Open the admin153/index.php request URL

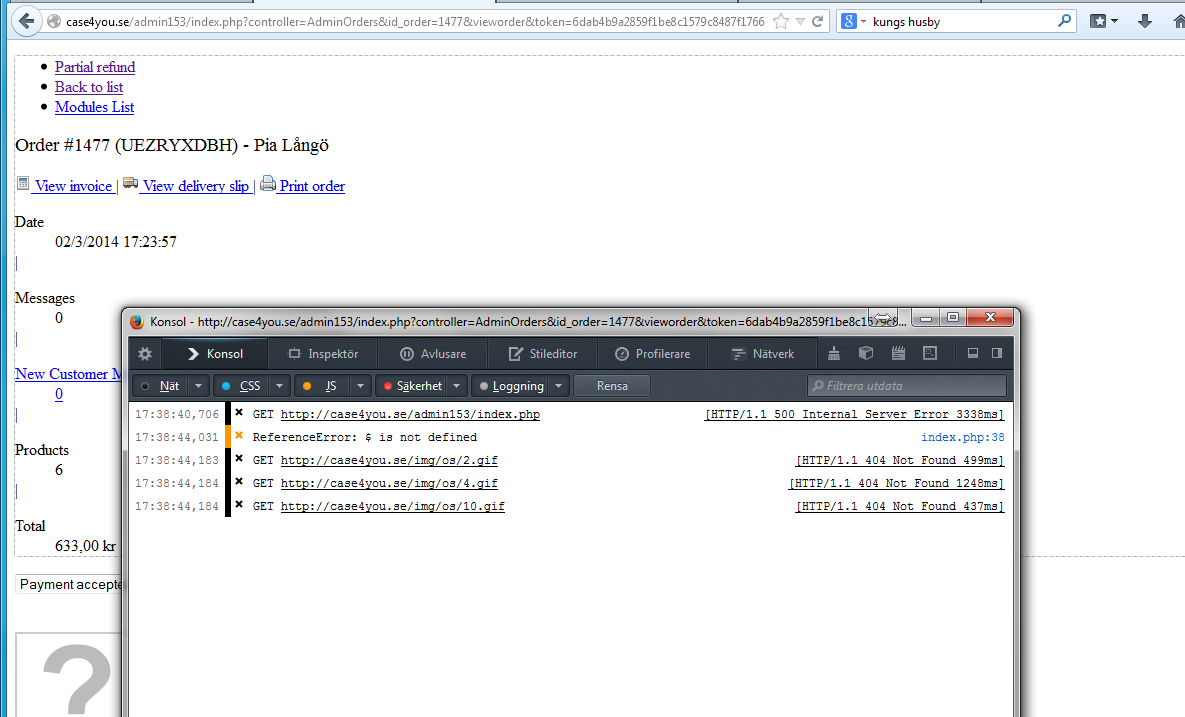point(410,414)
